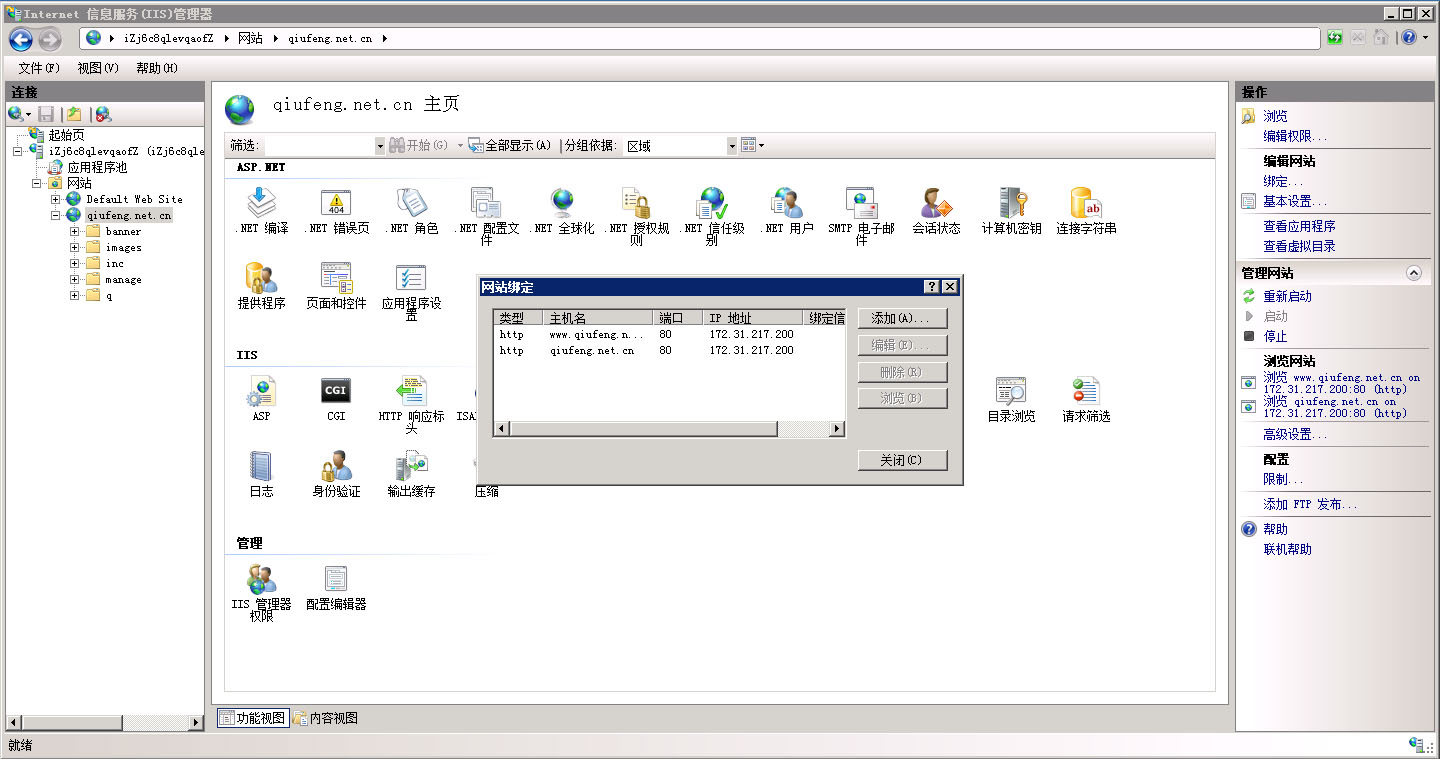The image size is (1440, 759).
Task: Select the qiufeng.net.cn binding row
Action: (x=670, y=351)
